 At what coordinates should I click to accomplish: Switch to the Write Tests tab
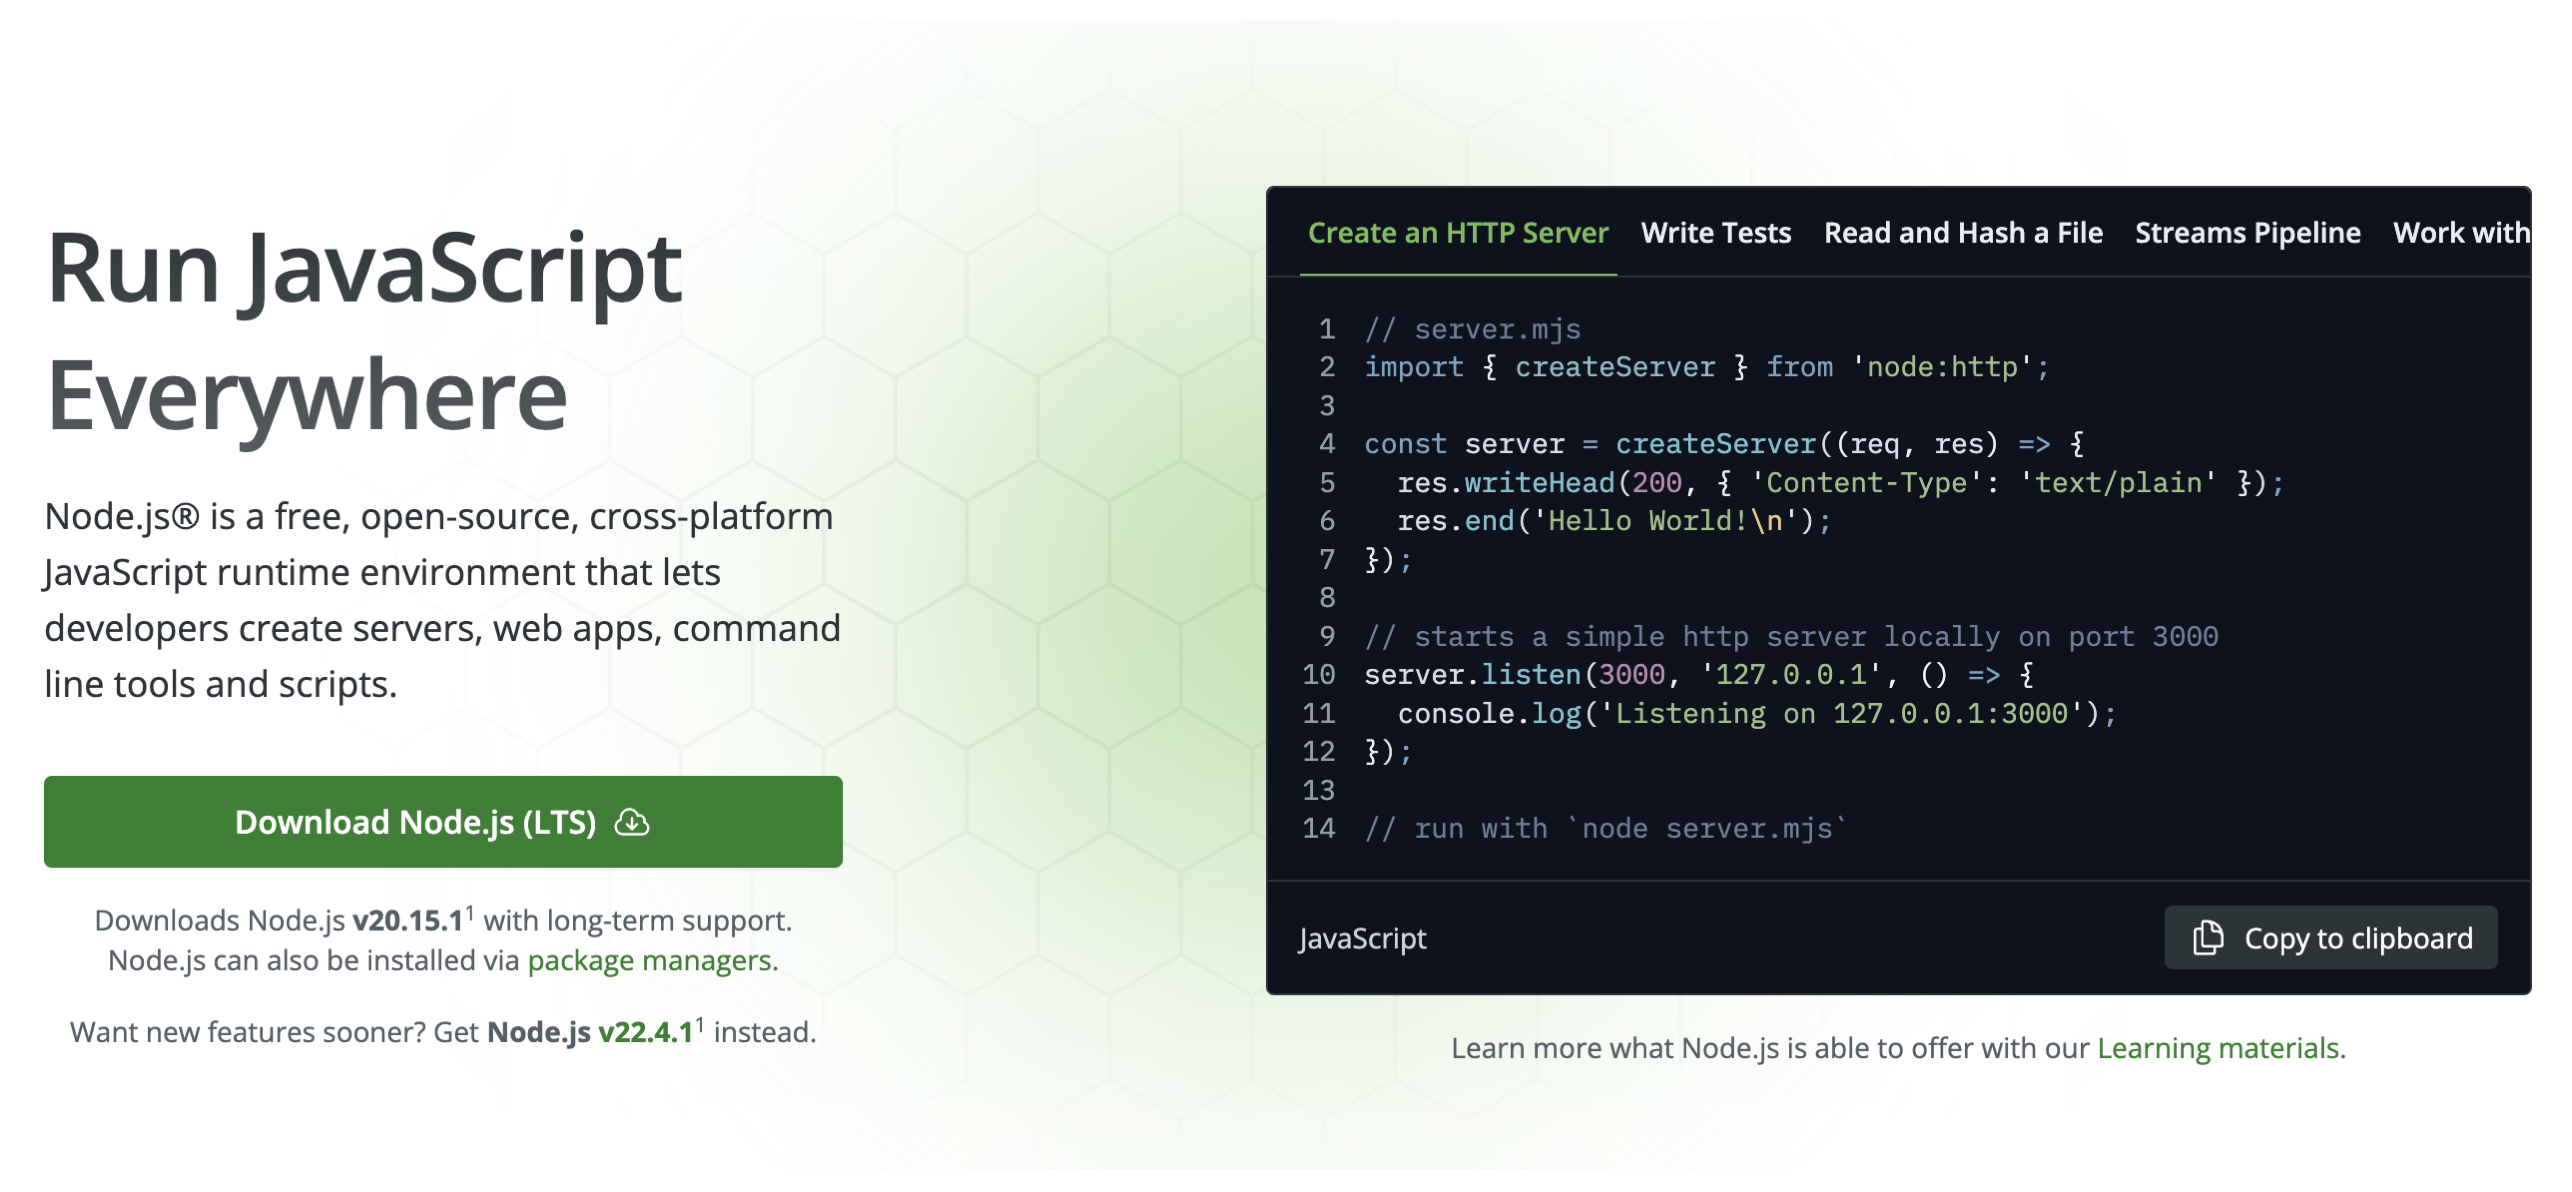(x=1716, y=233)
